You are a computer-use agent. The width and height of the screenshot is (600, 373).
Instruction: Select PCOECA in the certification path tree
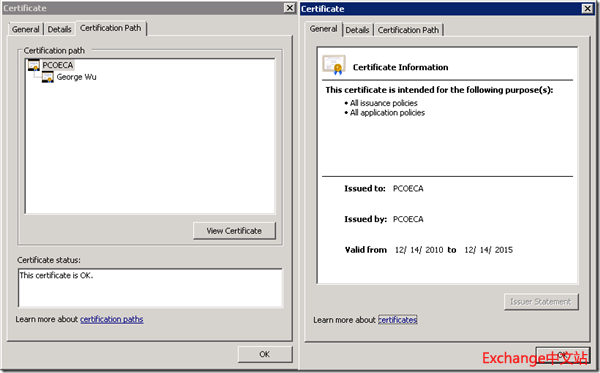58,65
